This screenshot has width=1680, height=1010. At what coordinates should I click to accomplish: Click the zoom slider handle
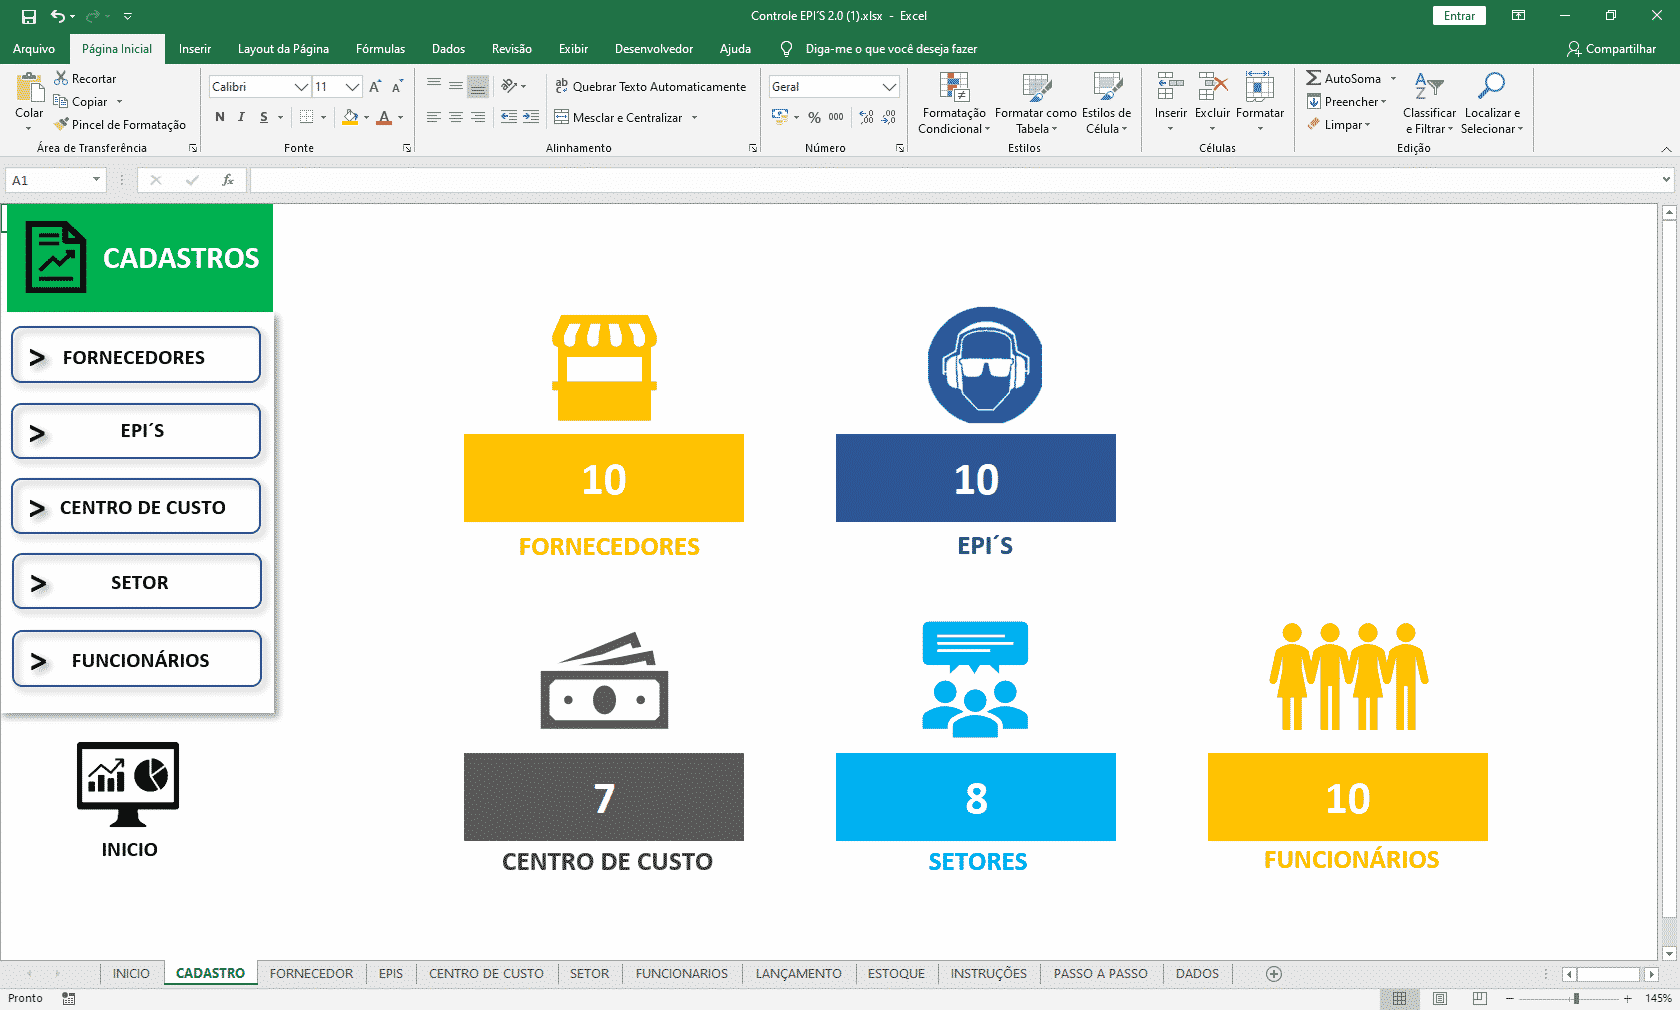coord(1576,998)
